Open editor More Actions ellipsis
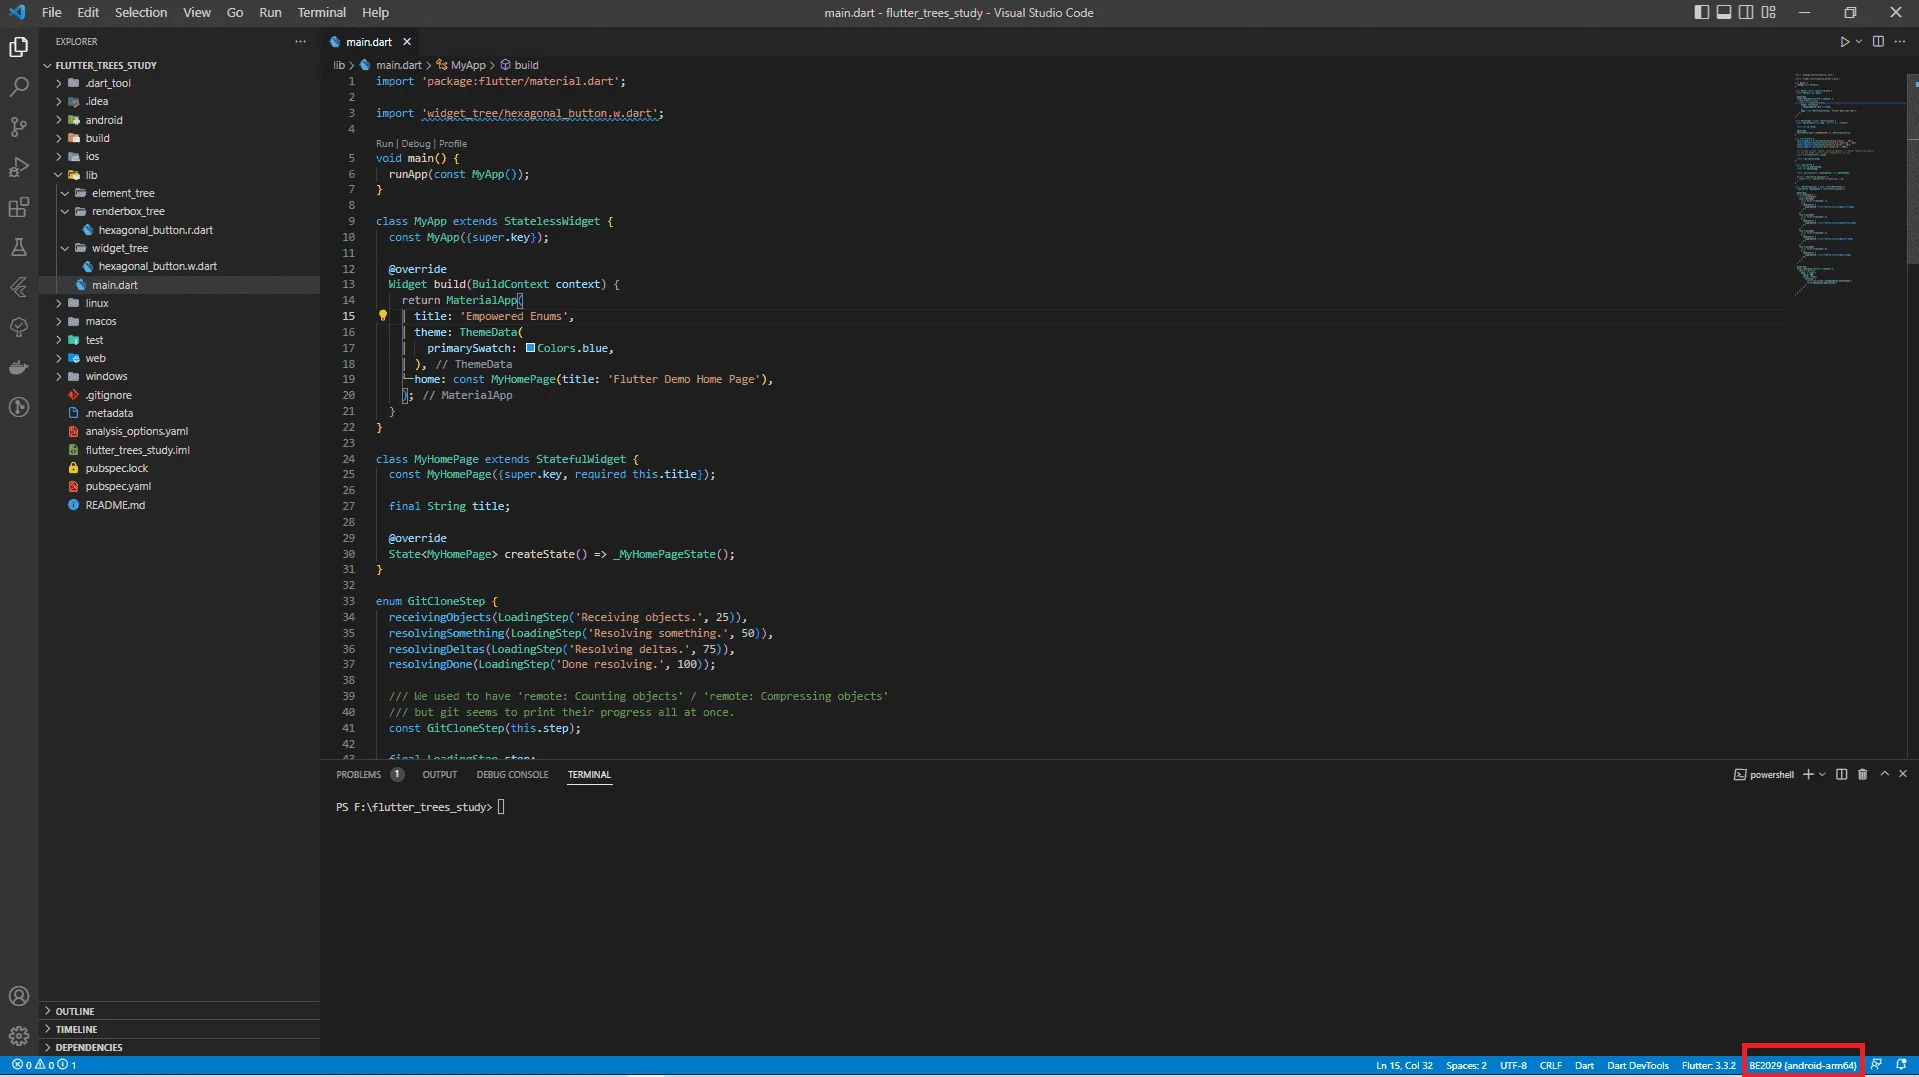The height and width of the screenshot is (1077, 1919). click(1900, 42)
